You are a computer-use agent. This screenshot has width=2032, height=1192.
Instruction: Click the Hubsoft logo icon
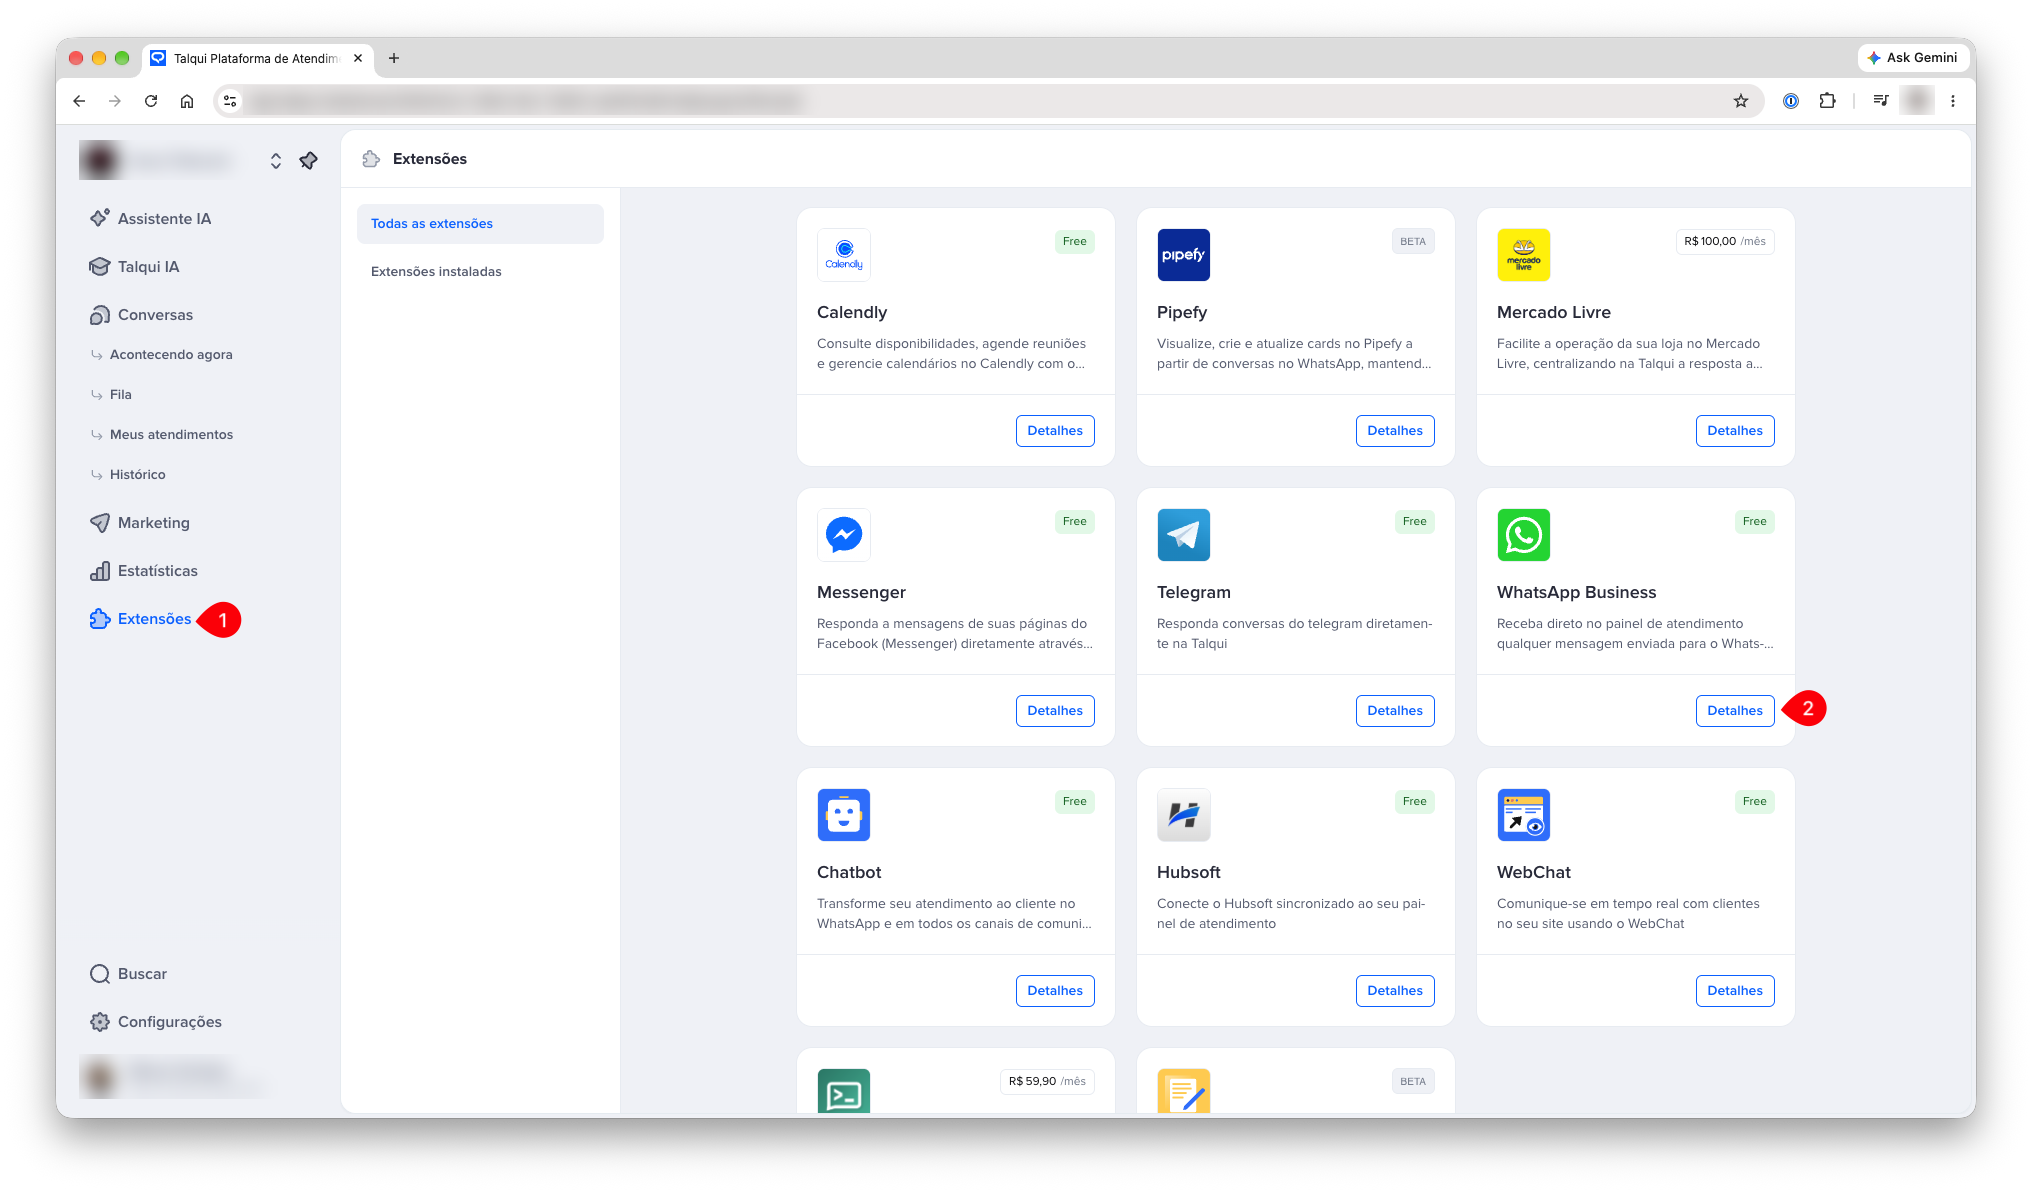[1183, 815]
